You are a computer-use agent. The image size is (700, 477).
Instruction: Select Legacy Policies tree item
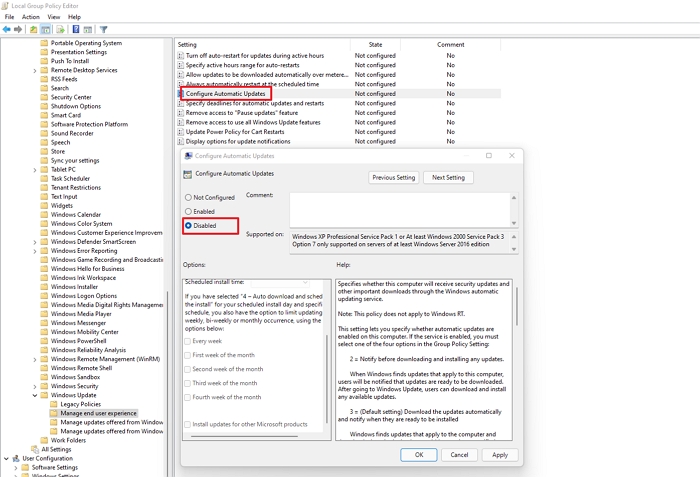(81, 404)
